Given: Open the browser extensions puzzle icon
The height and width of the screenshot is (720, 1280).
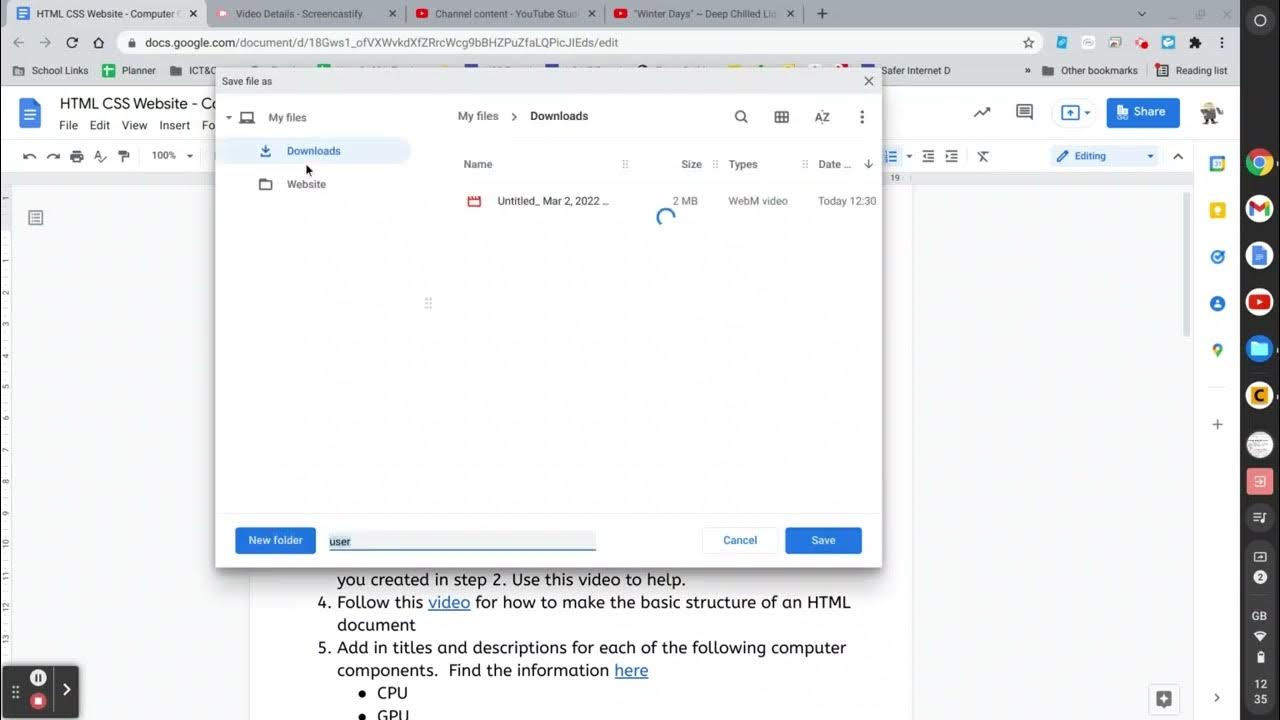Looking at the screenshot, I should 1195,43.
